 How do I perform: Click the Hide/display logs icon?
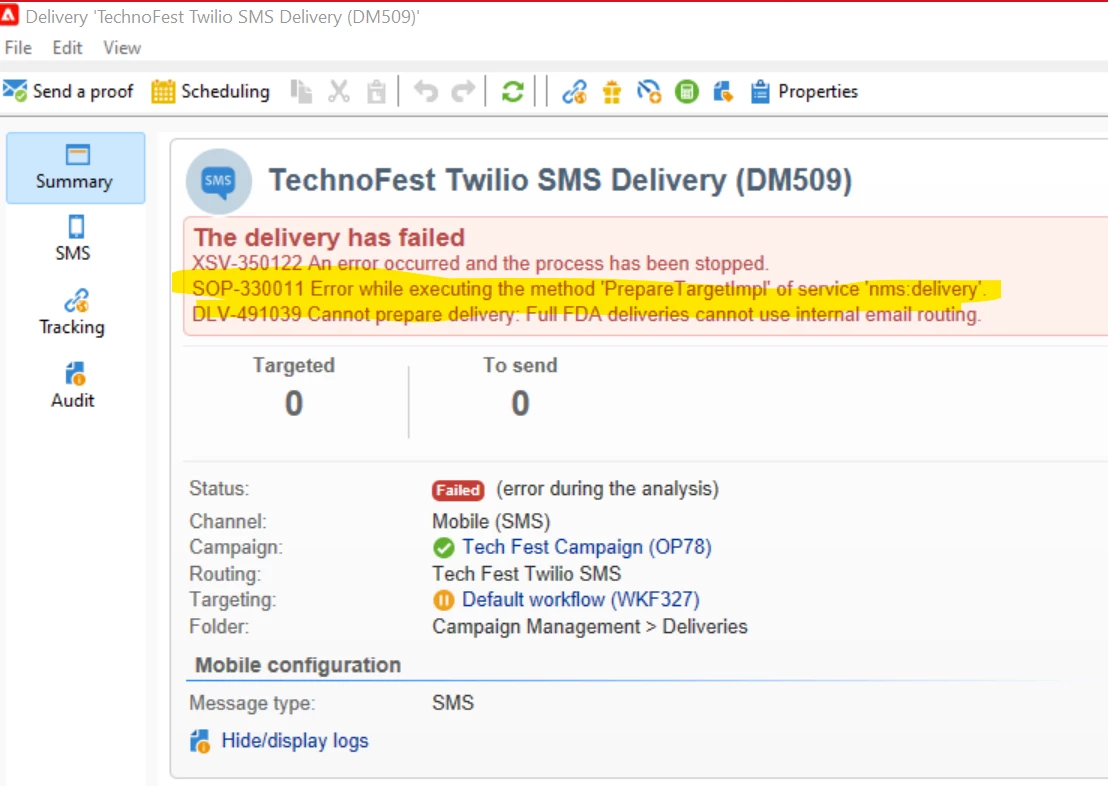[x=200, y=741]
